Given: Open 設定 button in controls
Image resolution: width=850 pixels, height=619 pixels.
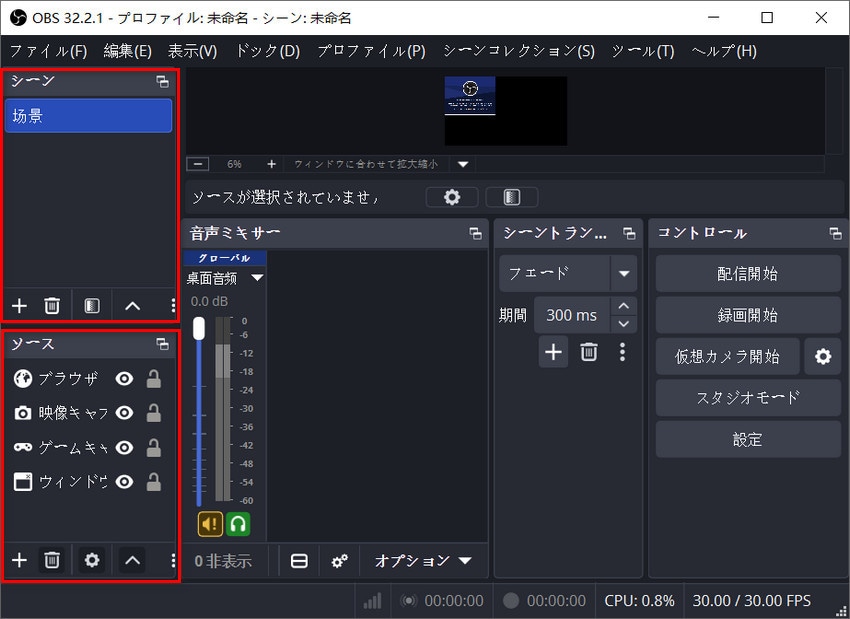Looking at the screenshot, I should pos(748,439).
